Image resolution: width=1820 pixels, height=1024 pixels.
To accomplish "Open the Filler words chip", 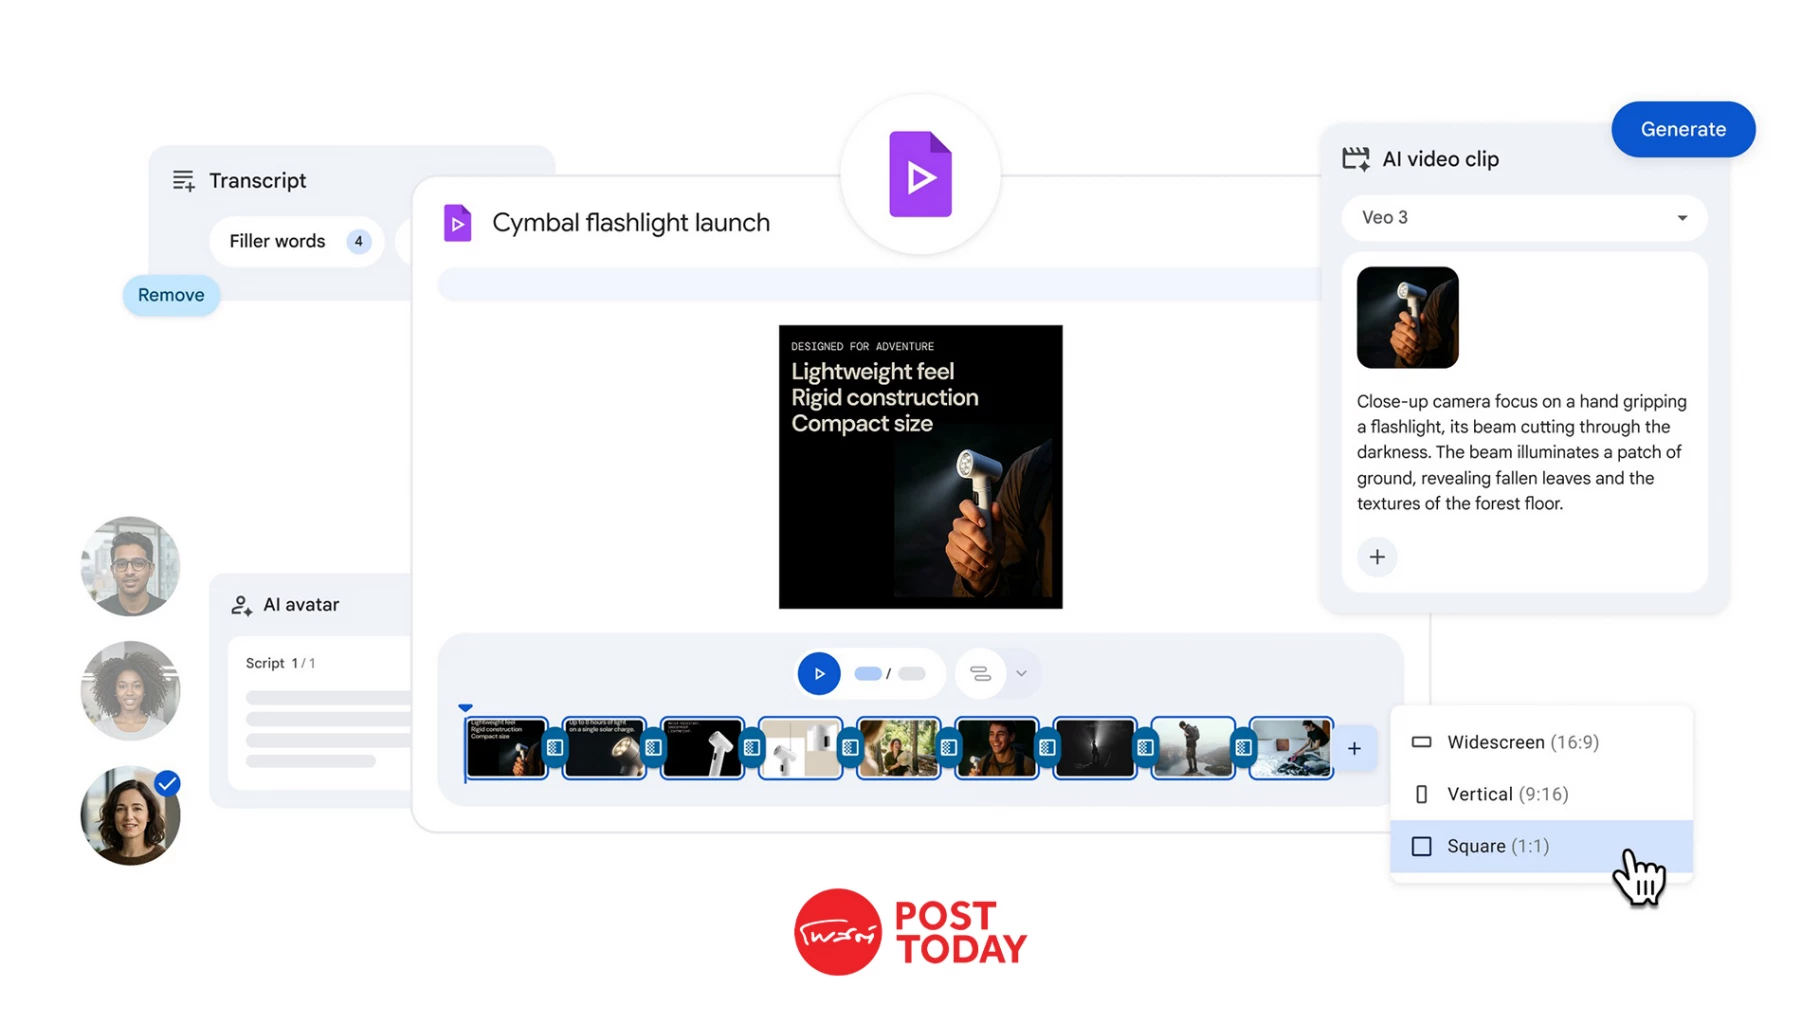I will pos(297,241).
